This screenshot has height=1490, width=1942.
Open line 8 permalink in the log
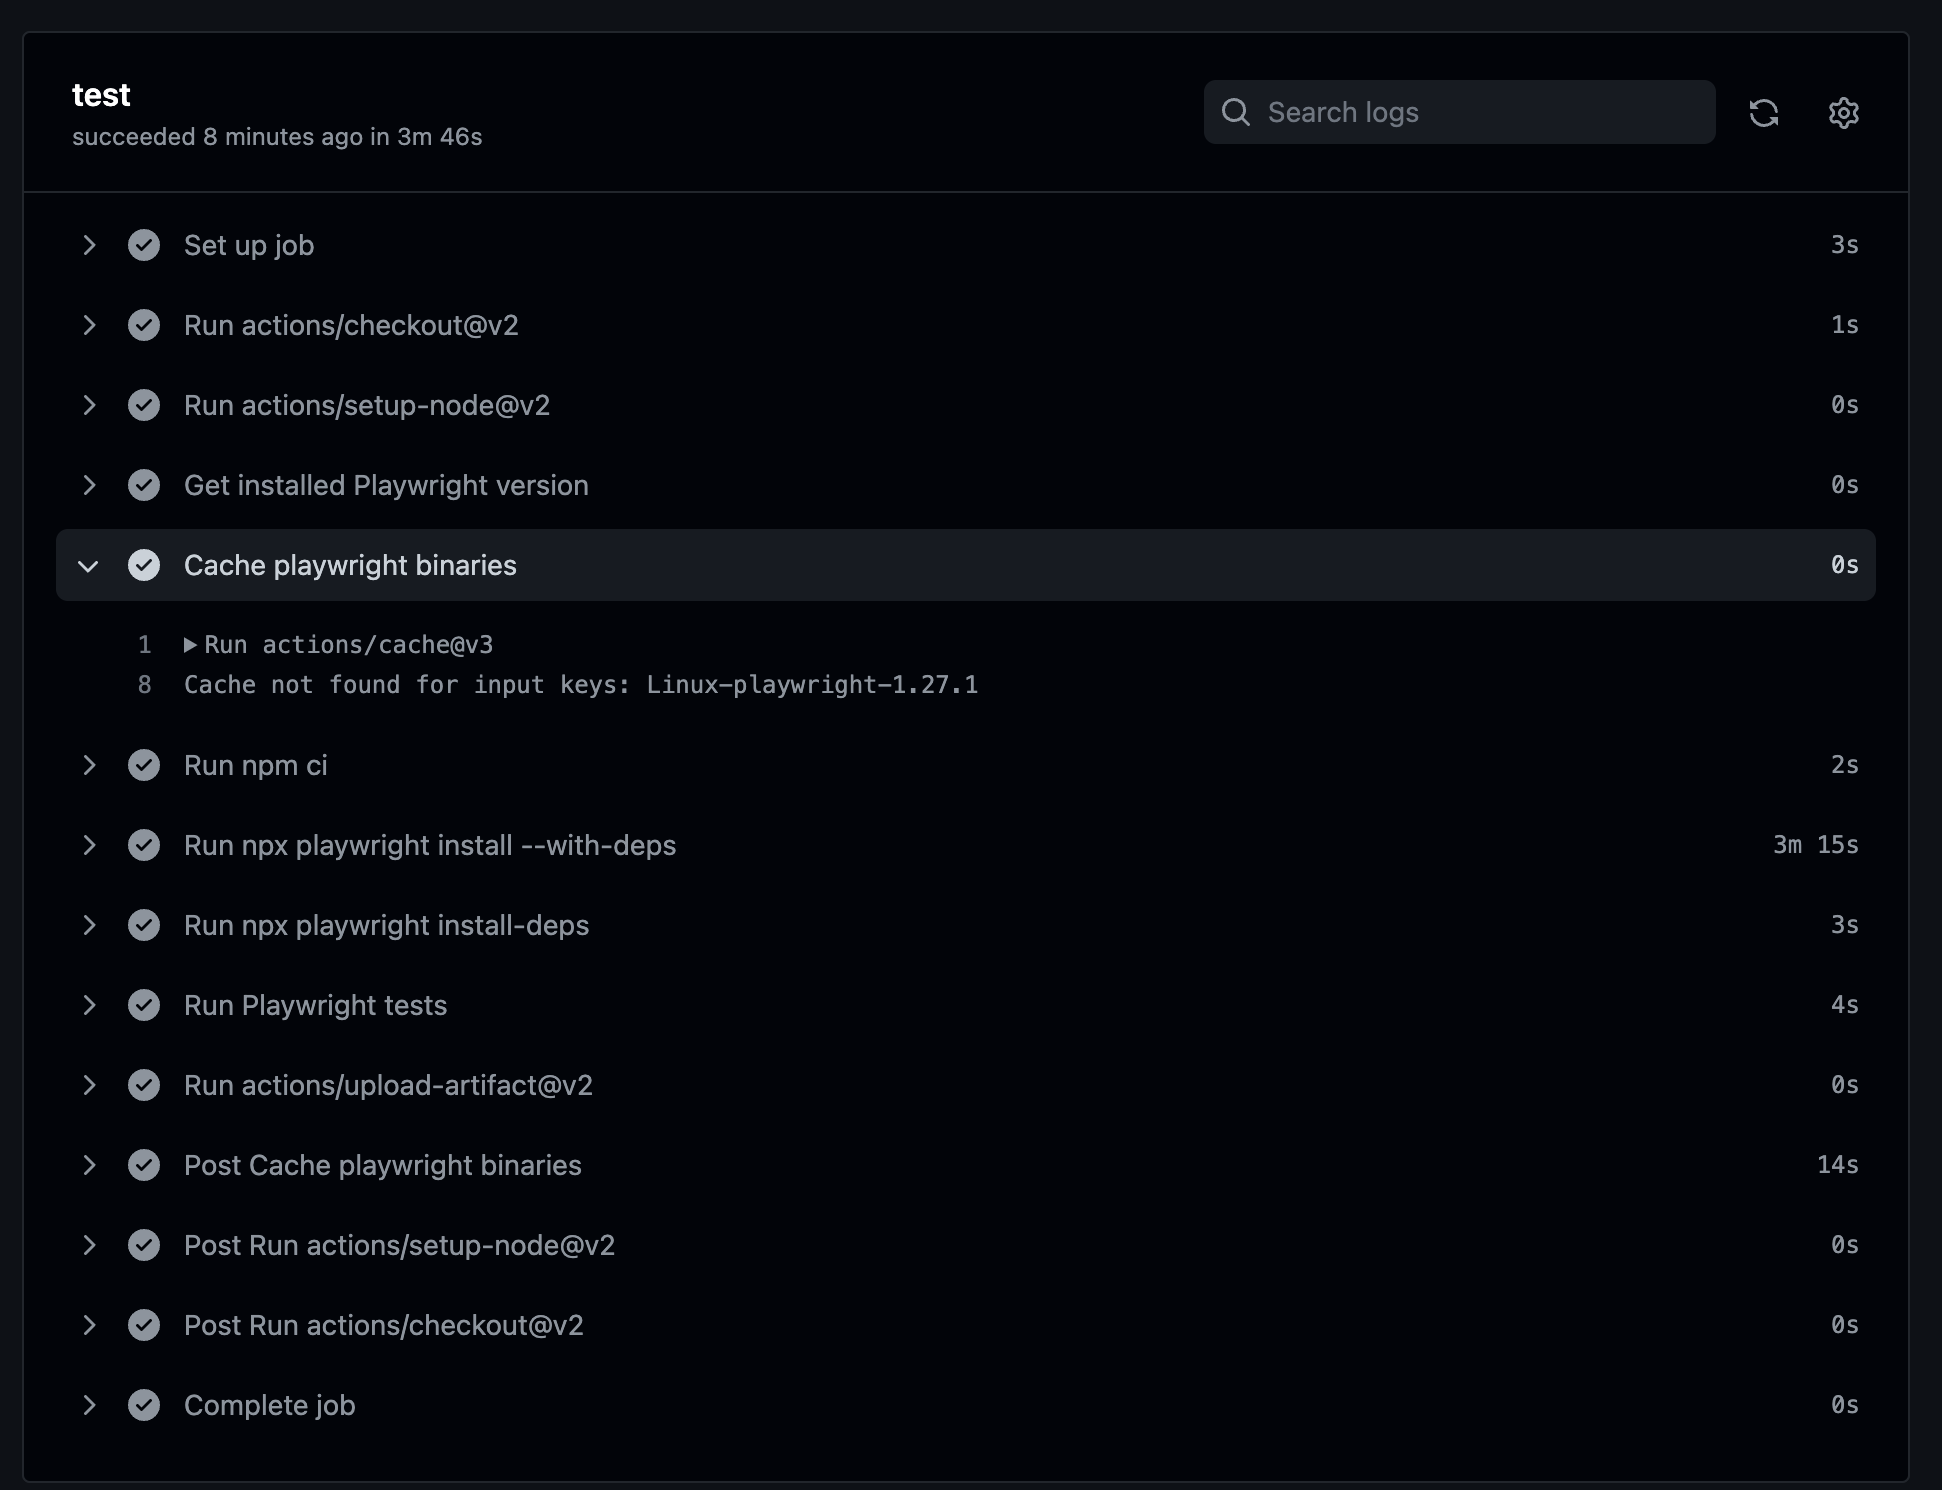(x=144, y=685)
